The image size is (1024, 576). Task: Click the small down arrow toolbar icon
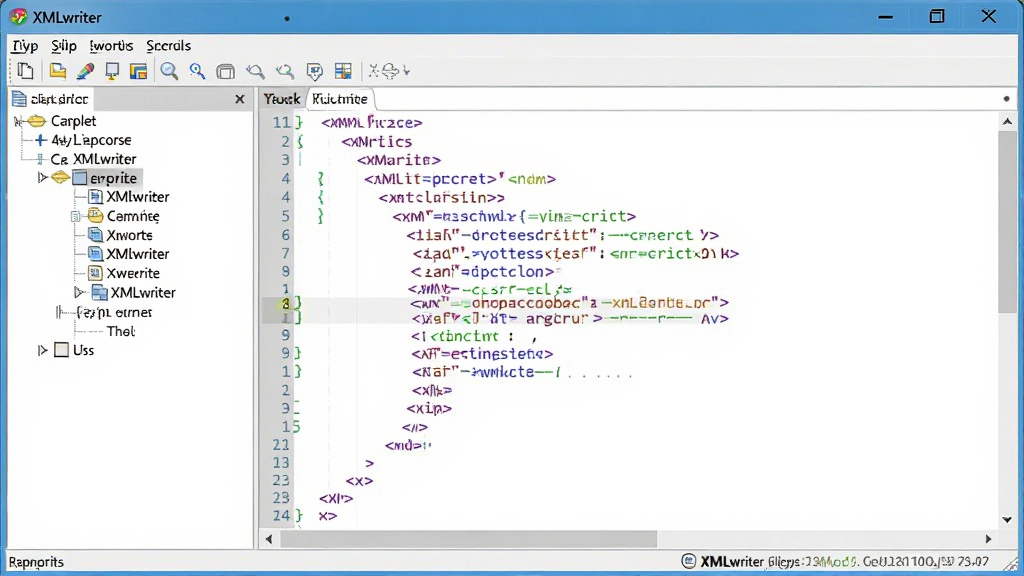pos(406,71)
